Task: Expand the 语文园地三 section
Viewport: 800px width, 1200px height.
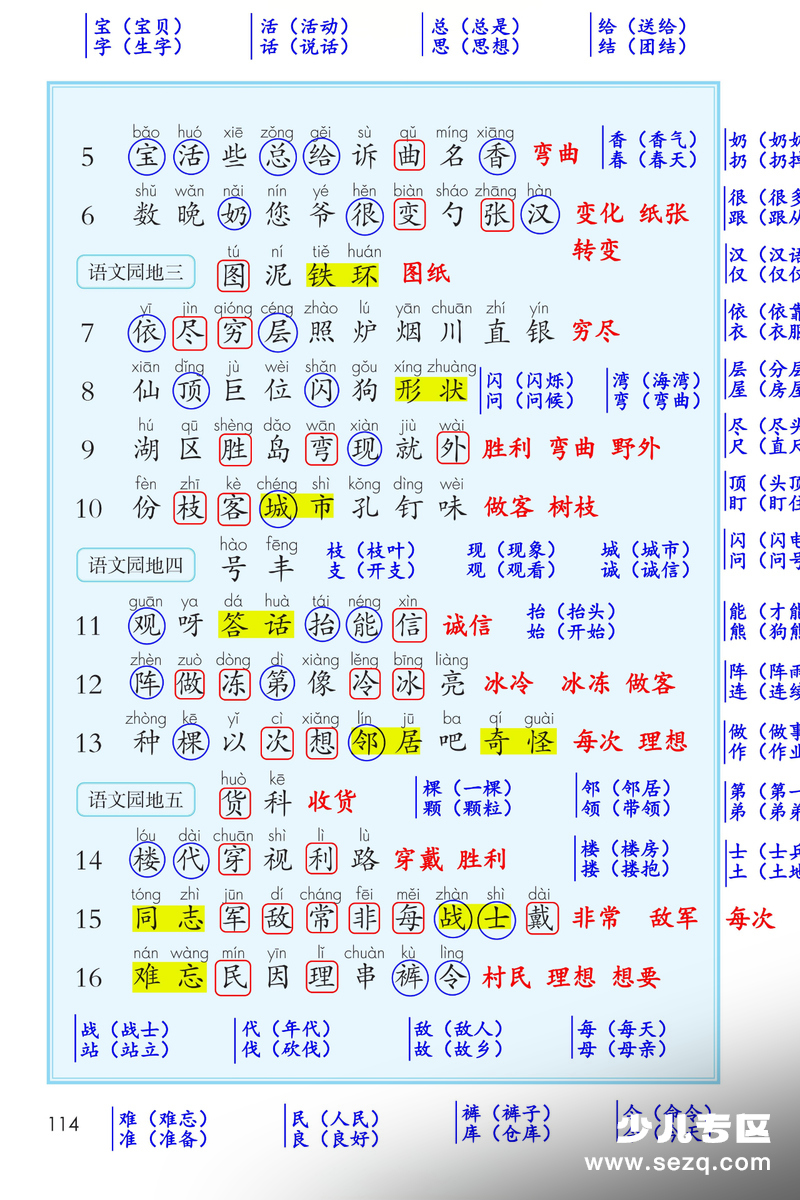Action: click(x=135, y=272)
